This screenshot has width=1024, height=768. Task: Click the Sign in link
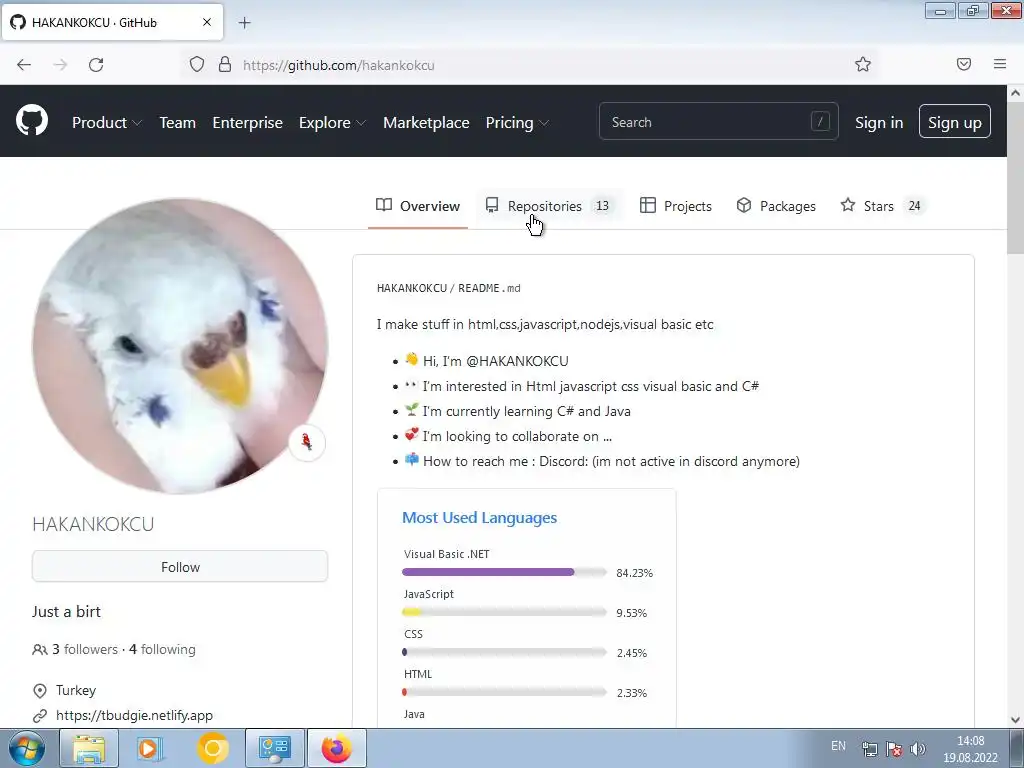coord(879,122)
